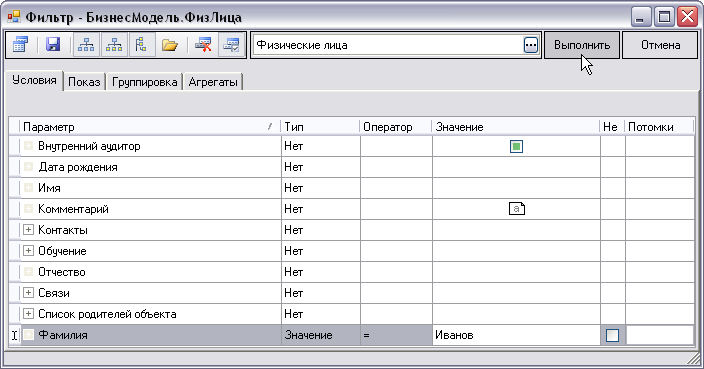Viewport: 704px width, 369px height.
Task: Select the Комментарий parameter row
Action: click(x=151, y=209)
